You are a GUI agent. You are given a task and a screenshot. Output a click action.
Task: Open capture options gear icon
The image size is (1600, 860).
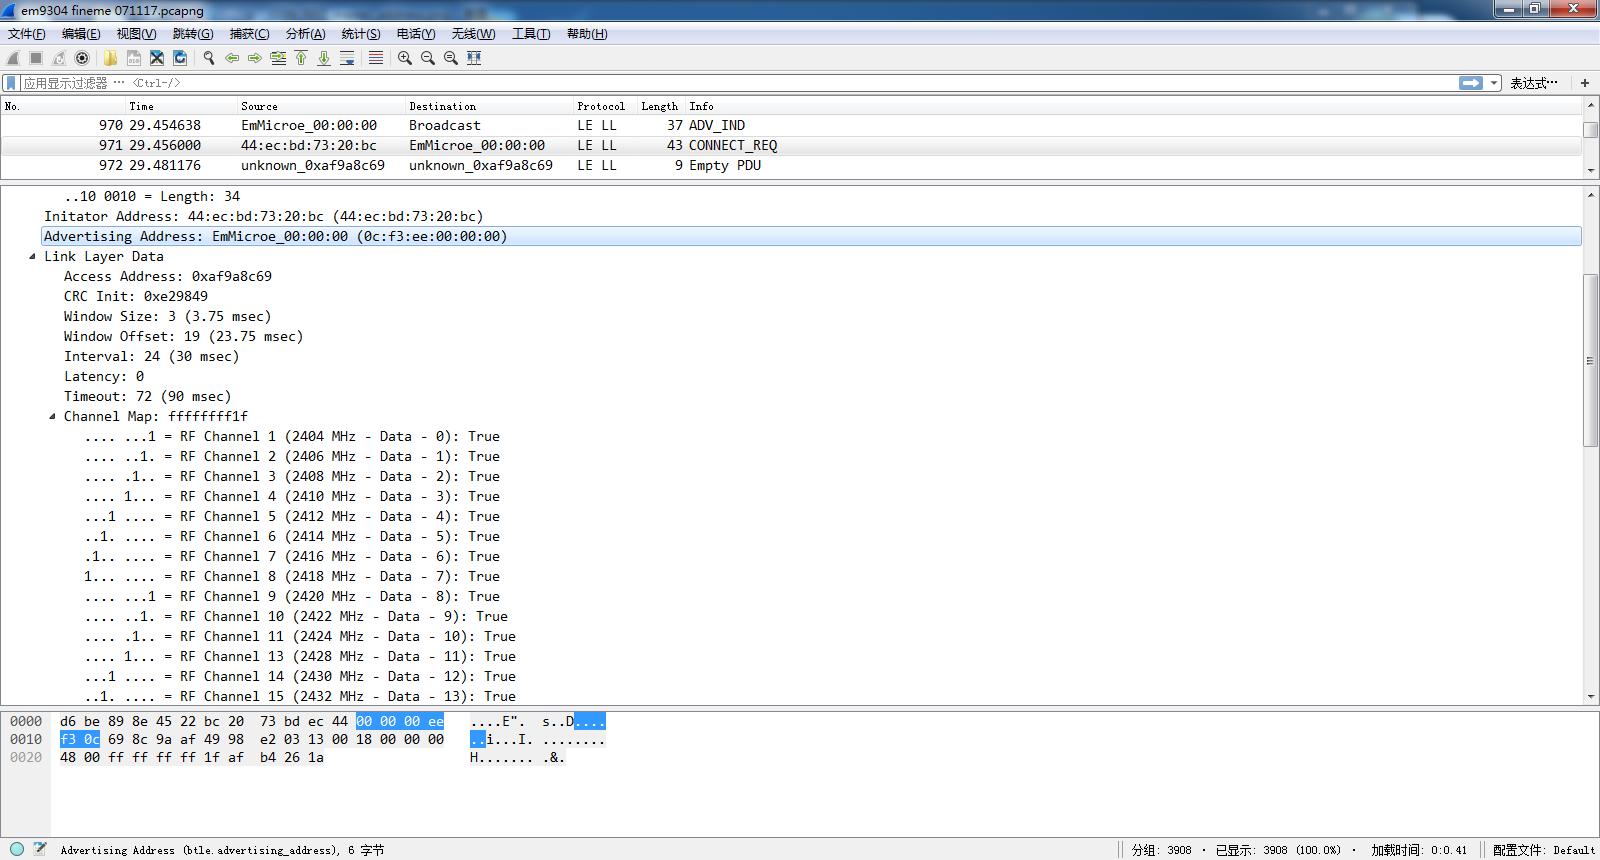82,58
